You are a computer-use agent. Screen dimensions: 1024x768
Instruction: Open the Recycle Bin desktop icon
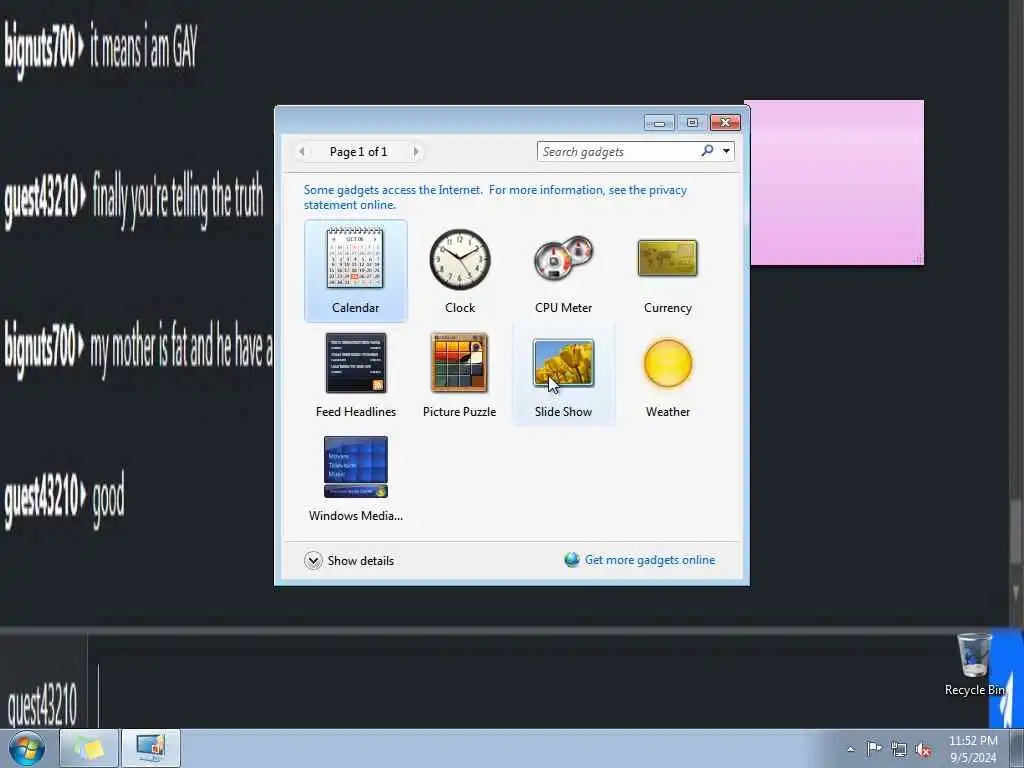974,665
